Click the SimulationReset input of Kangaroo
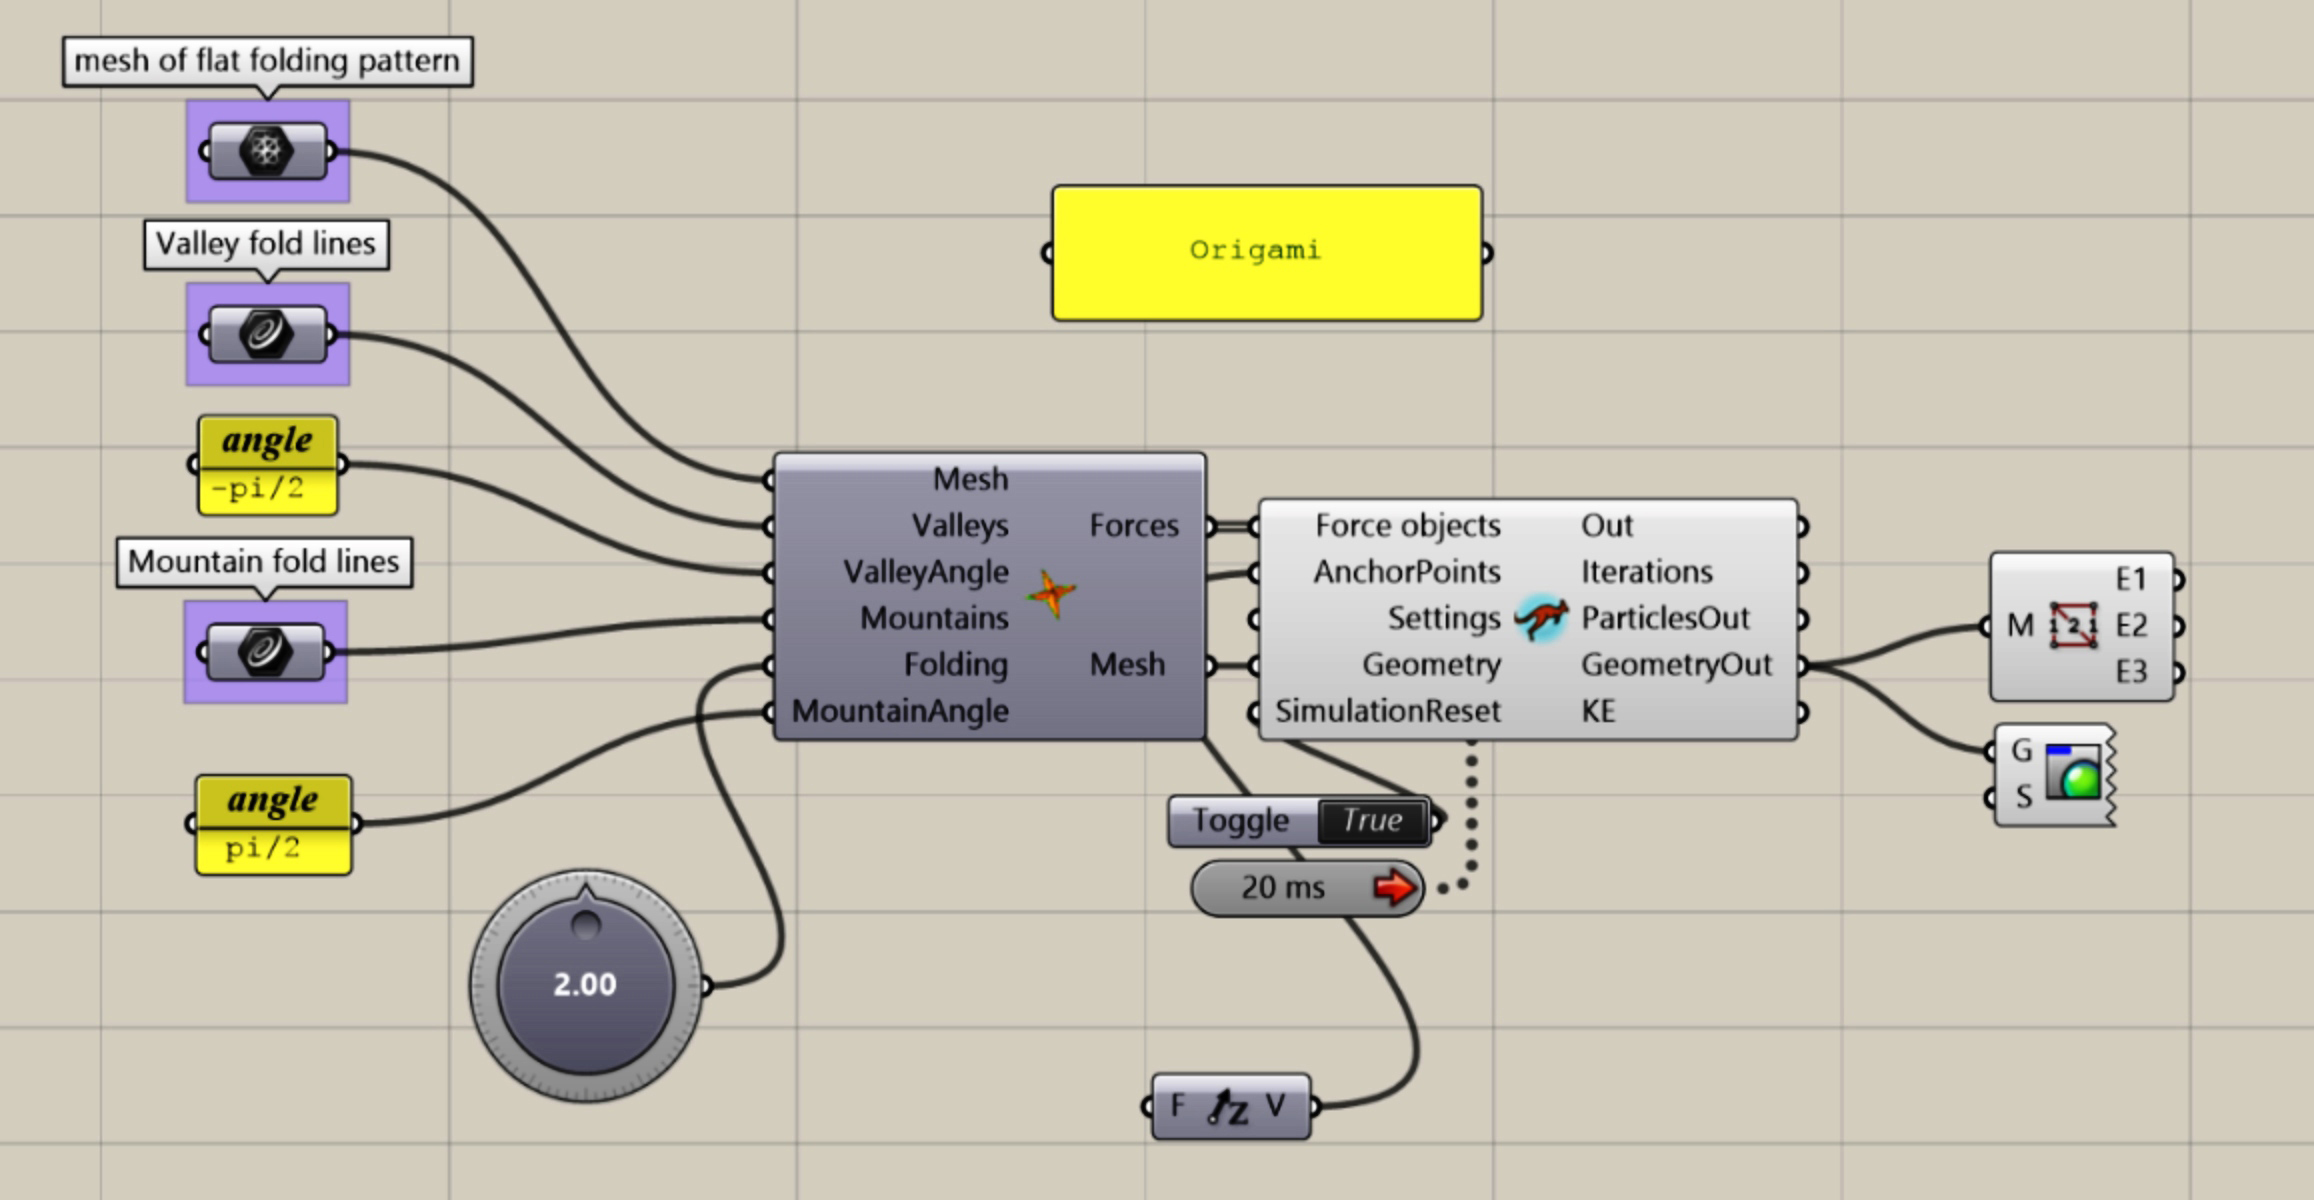Image resolution: width=2314 pixels, height=1200 pixels. click(x=1387, y=711)
